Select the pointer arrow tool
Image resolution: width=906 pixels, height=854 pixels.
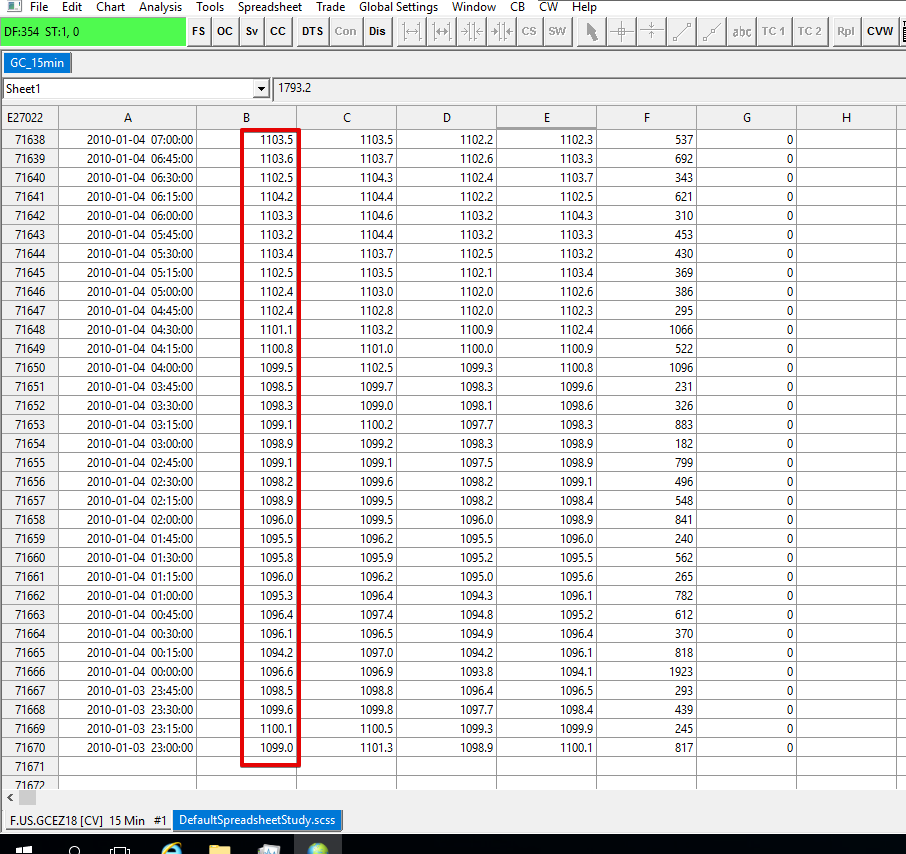[x=591, y=32]
